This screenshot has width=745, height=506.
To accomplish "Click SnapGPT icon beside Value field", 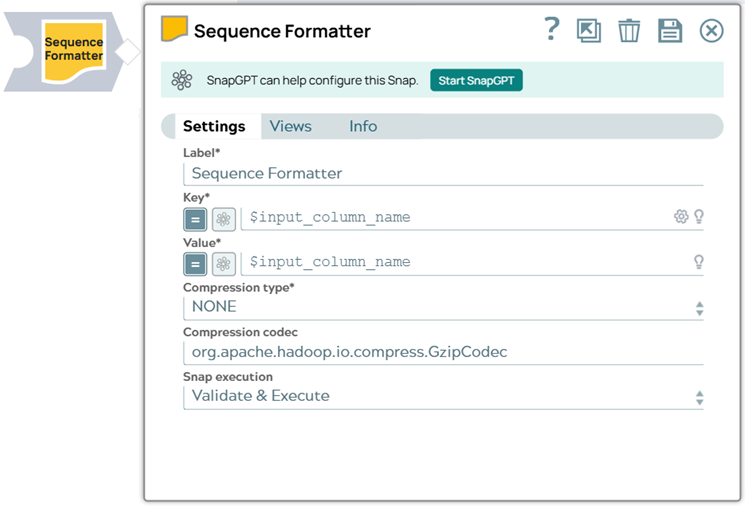I will pos(223,264).
